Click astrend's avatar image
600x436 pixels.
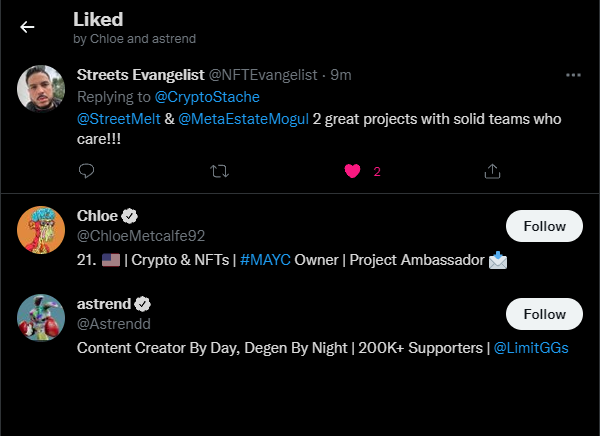[x=42, y=320]
